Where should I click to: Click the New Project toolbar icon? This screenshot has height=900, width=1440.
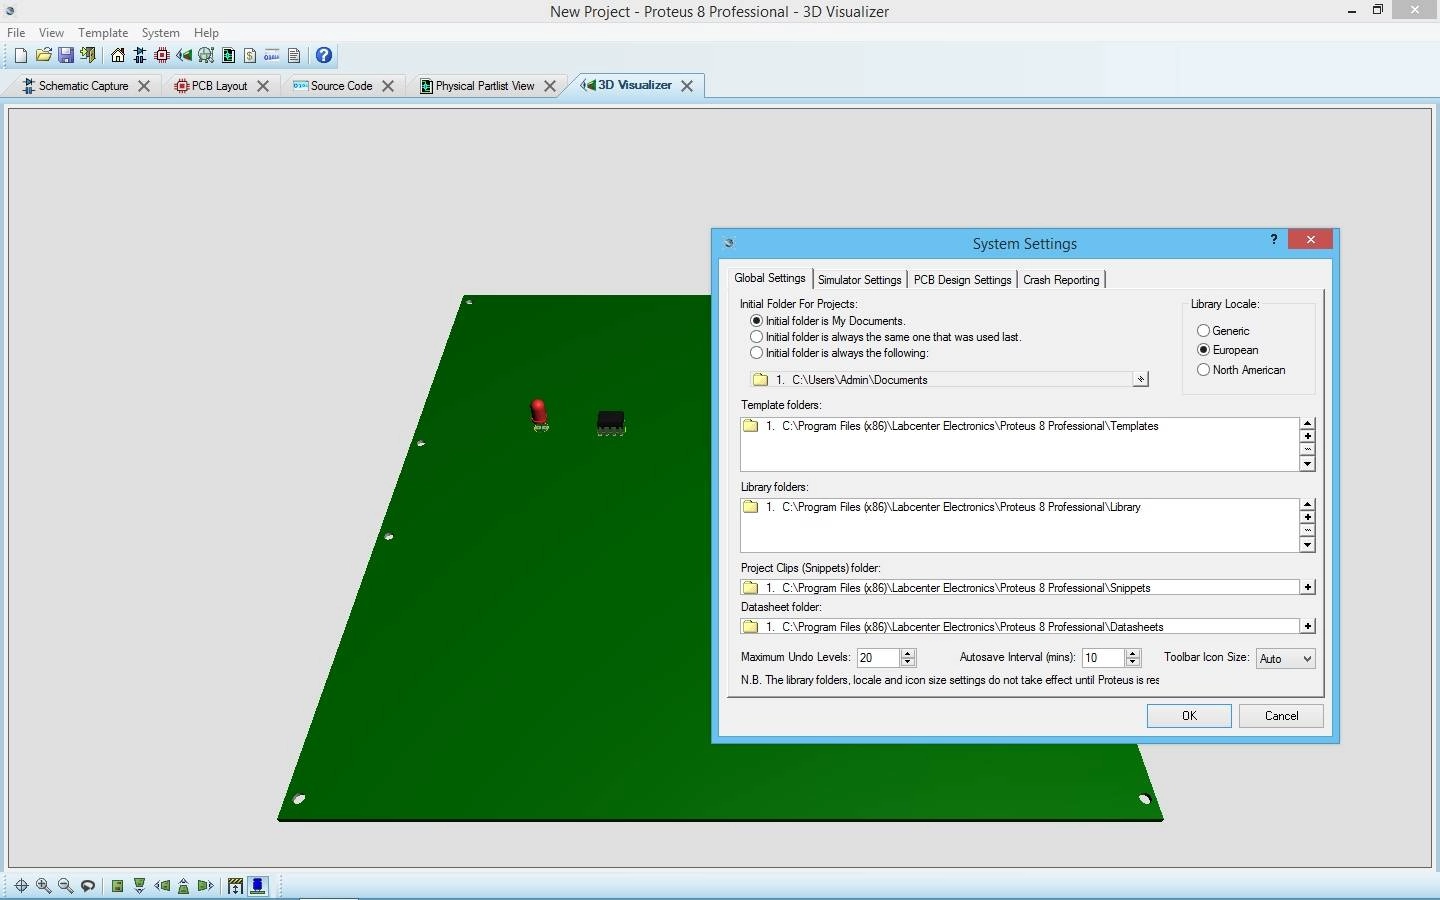pyautogui.click(x=21, y=56)
